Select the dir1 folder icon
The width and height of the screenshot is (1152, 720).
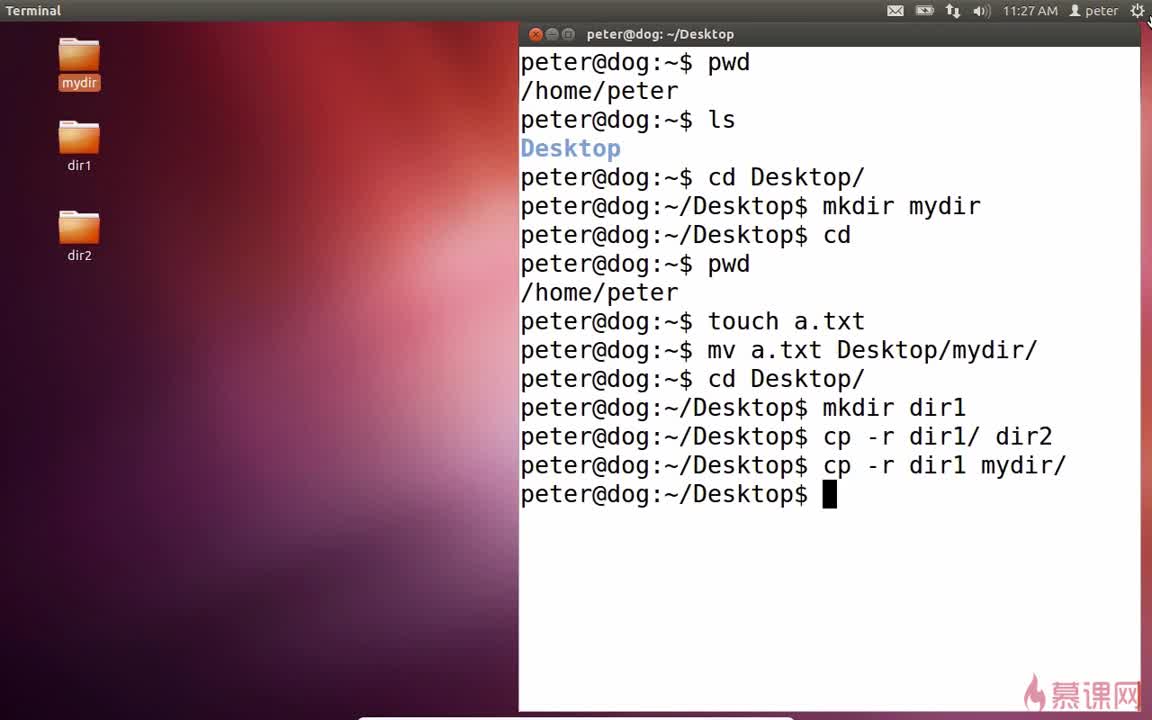click(x=79, y=137)
